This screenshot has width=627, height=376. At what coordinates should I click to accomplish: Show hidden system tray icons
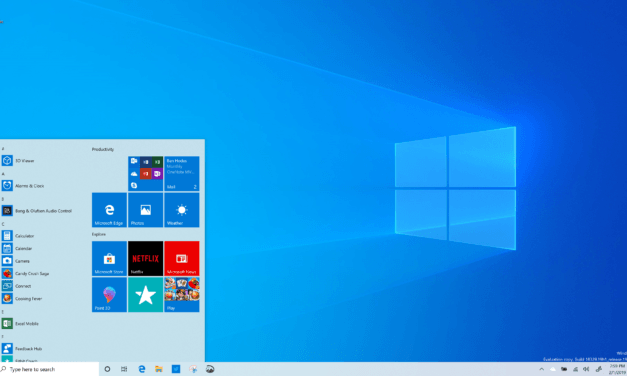click(541, 369)
